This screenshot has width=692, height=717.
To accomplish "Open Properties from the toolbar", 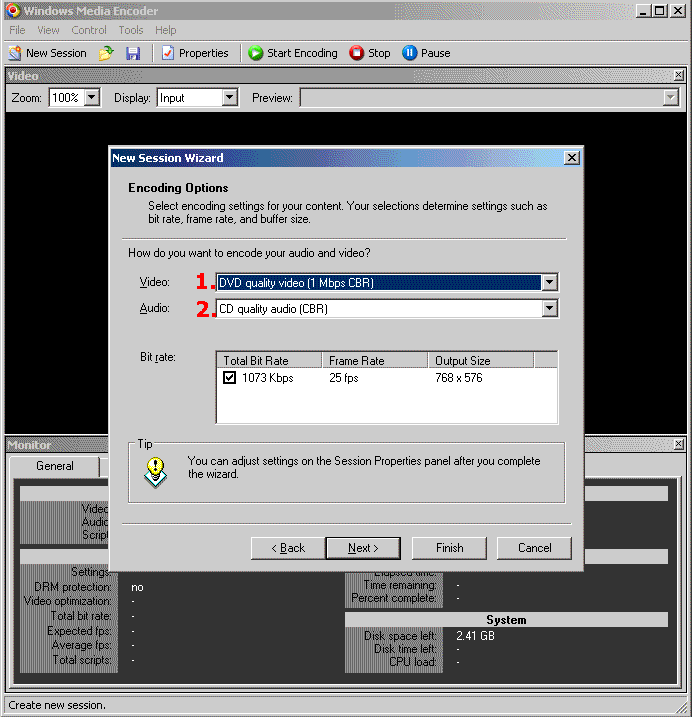I will point(195,53).
